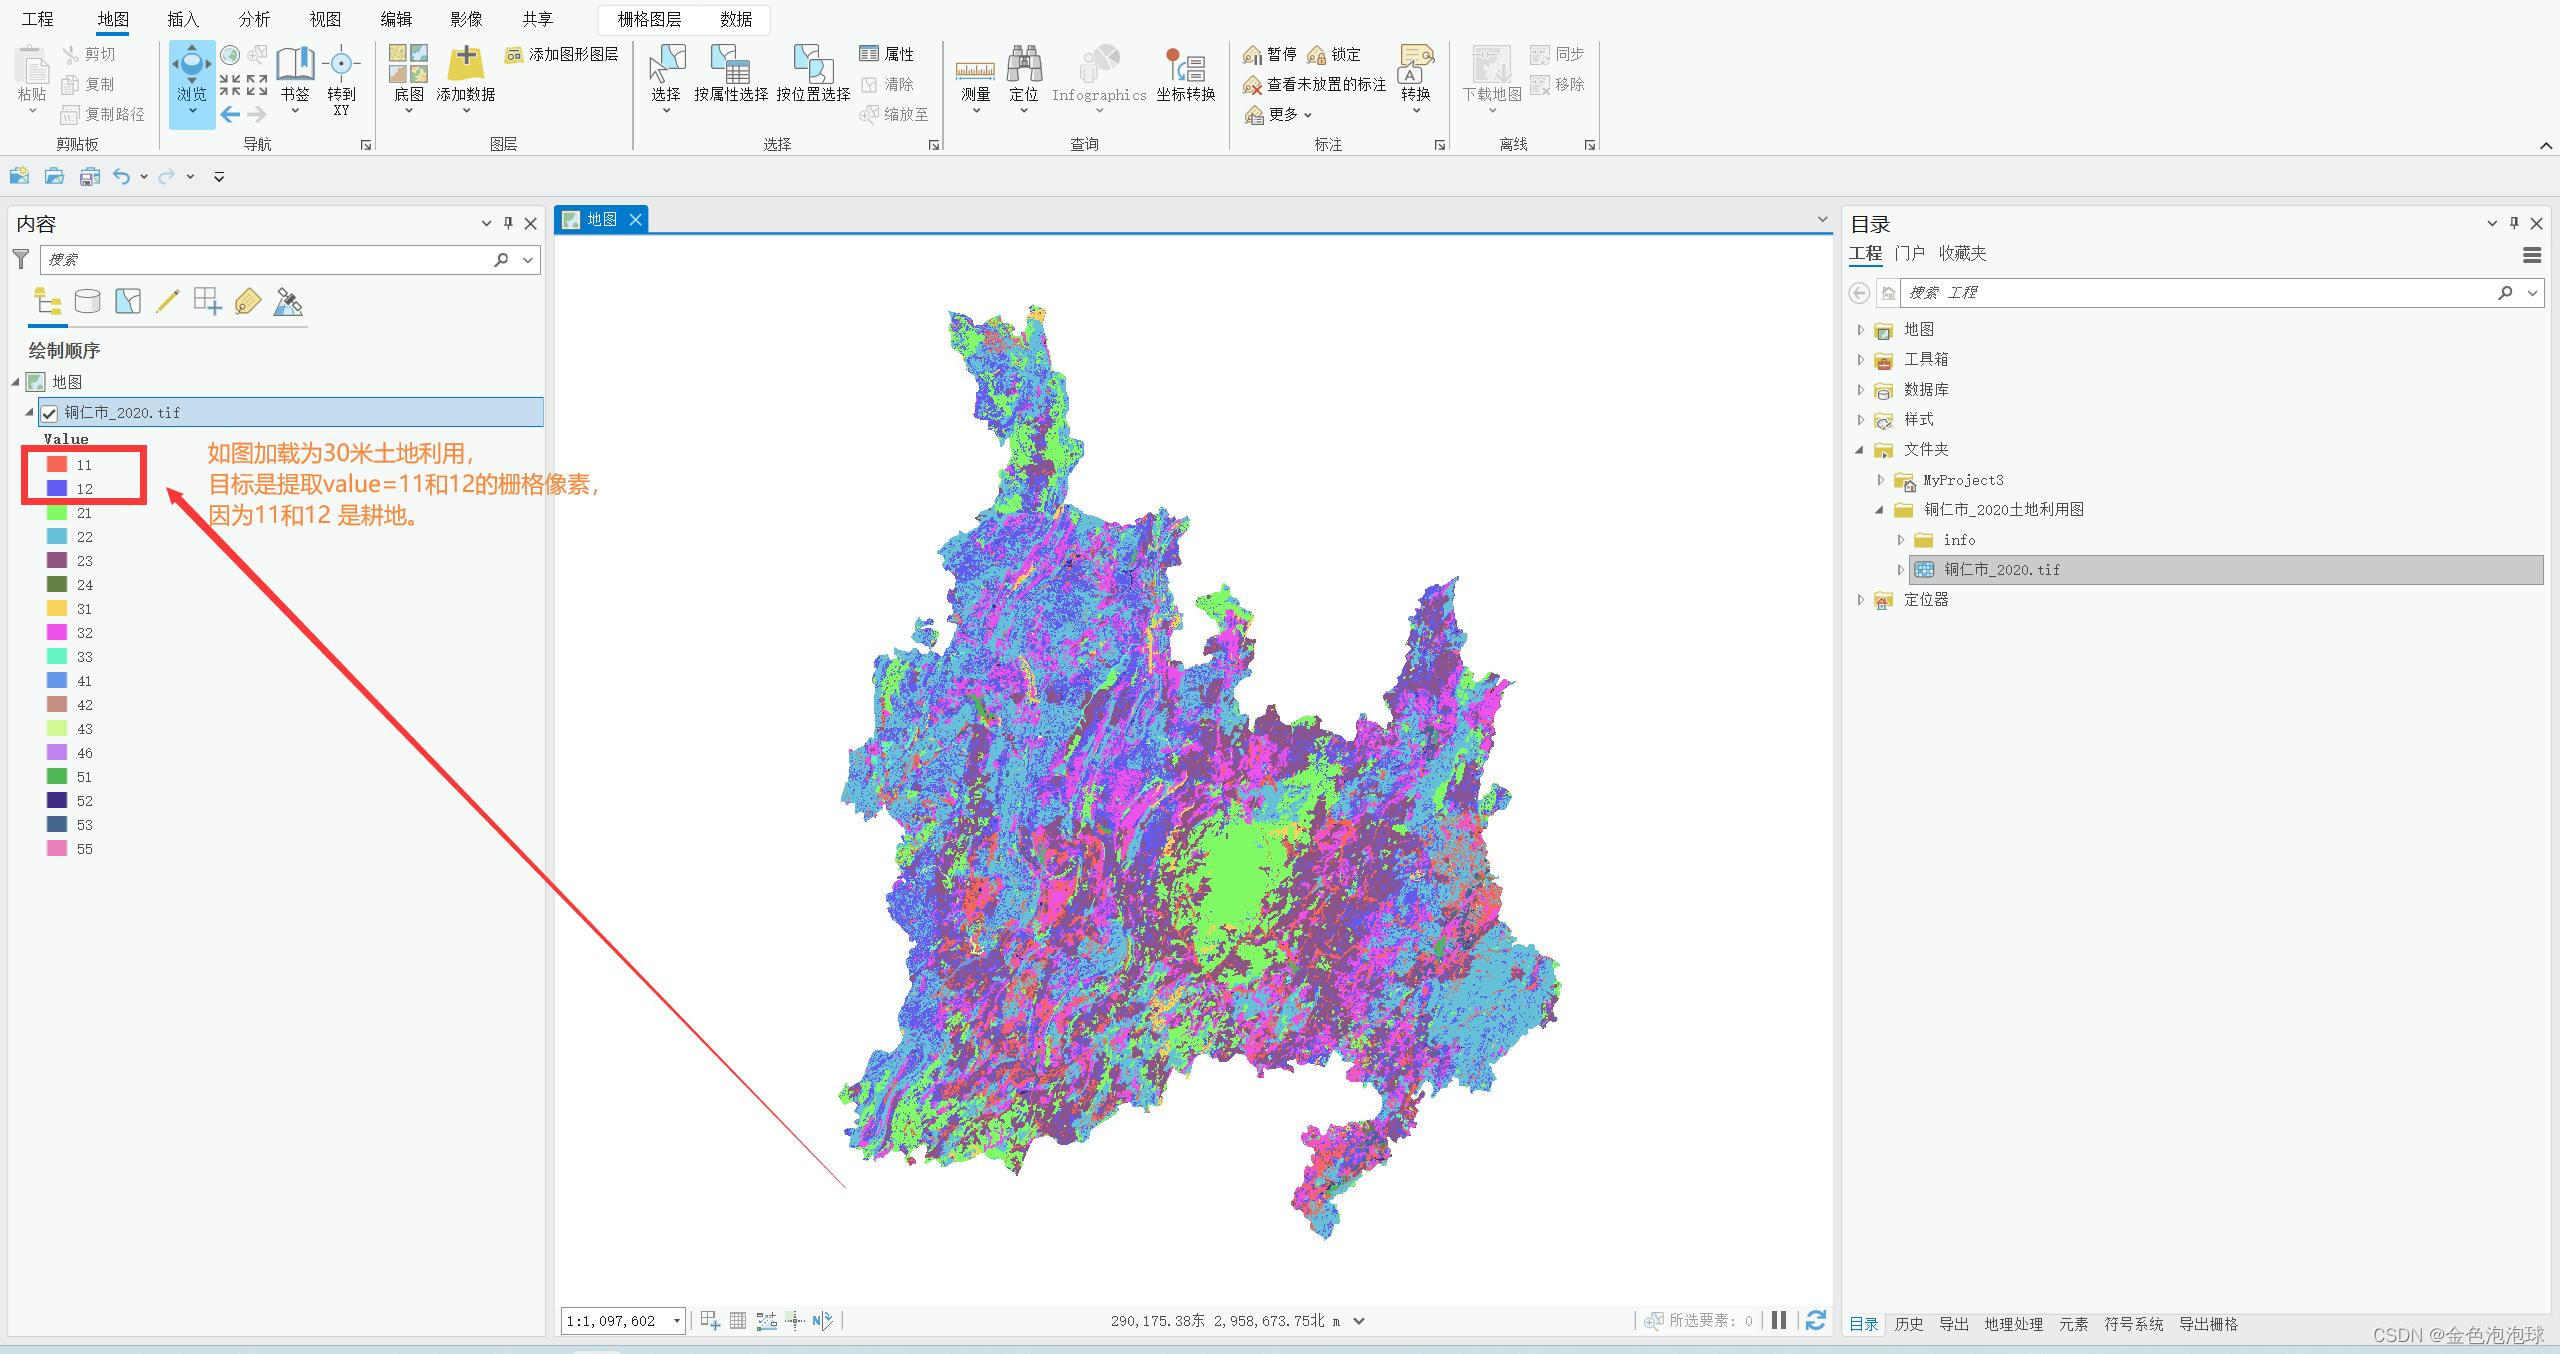Toggle the map grid button in status bar
Screen dimensions: 2560x1354
(x=738, y=1321)
